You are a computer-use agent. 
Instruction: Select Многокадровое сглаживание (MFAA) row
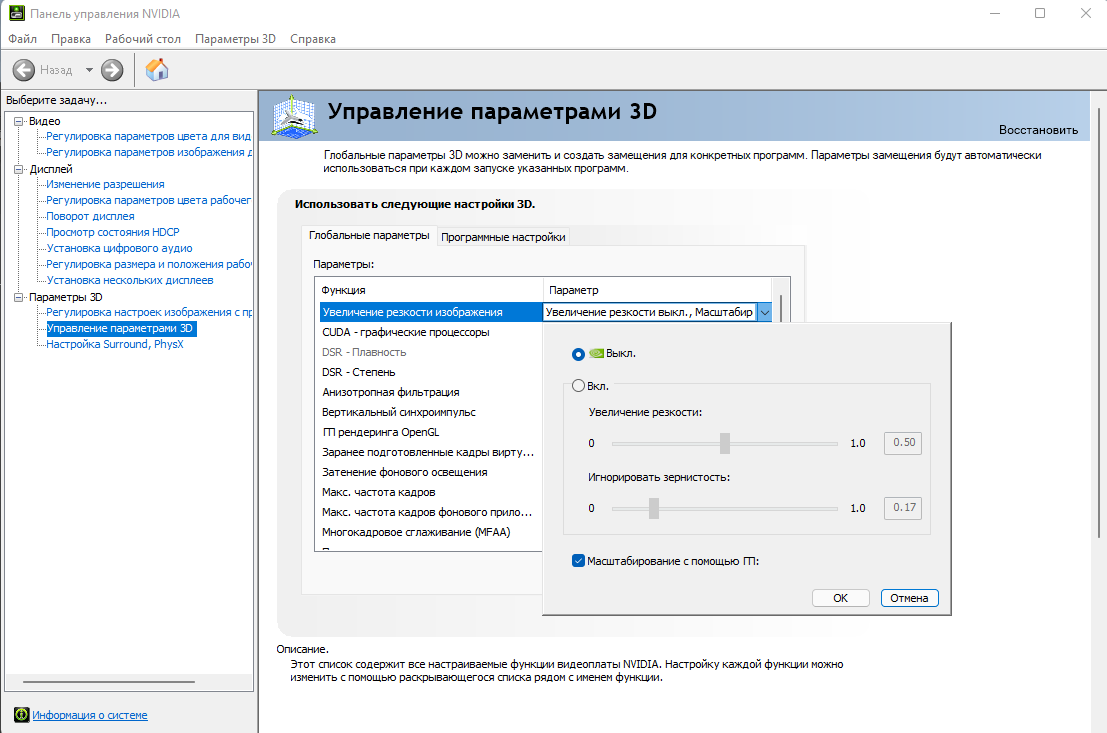(x=431, y=532)
